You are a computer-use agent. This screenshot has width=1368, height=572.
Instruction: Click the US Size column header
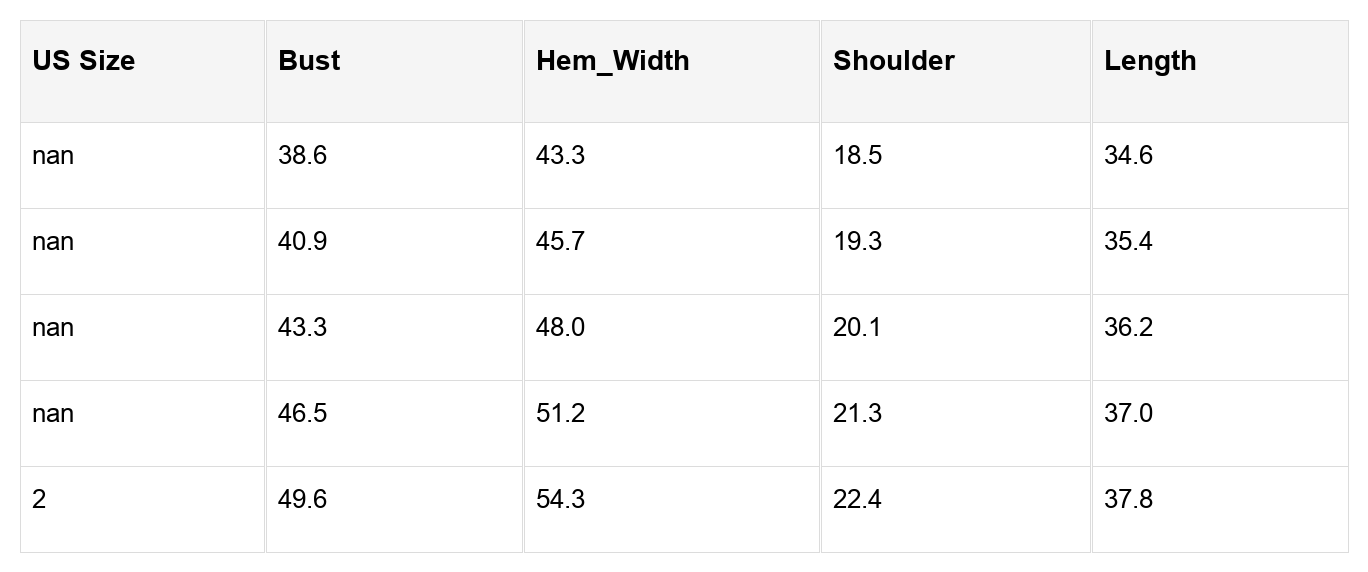[x=83, y=61]
